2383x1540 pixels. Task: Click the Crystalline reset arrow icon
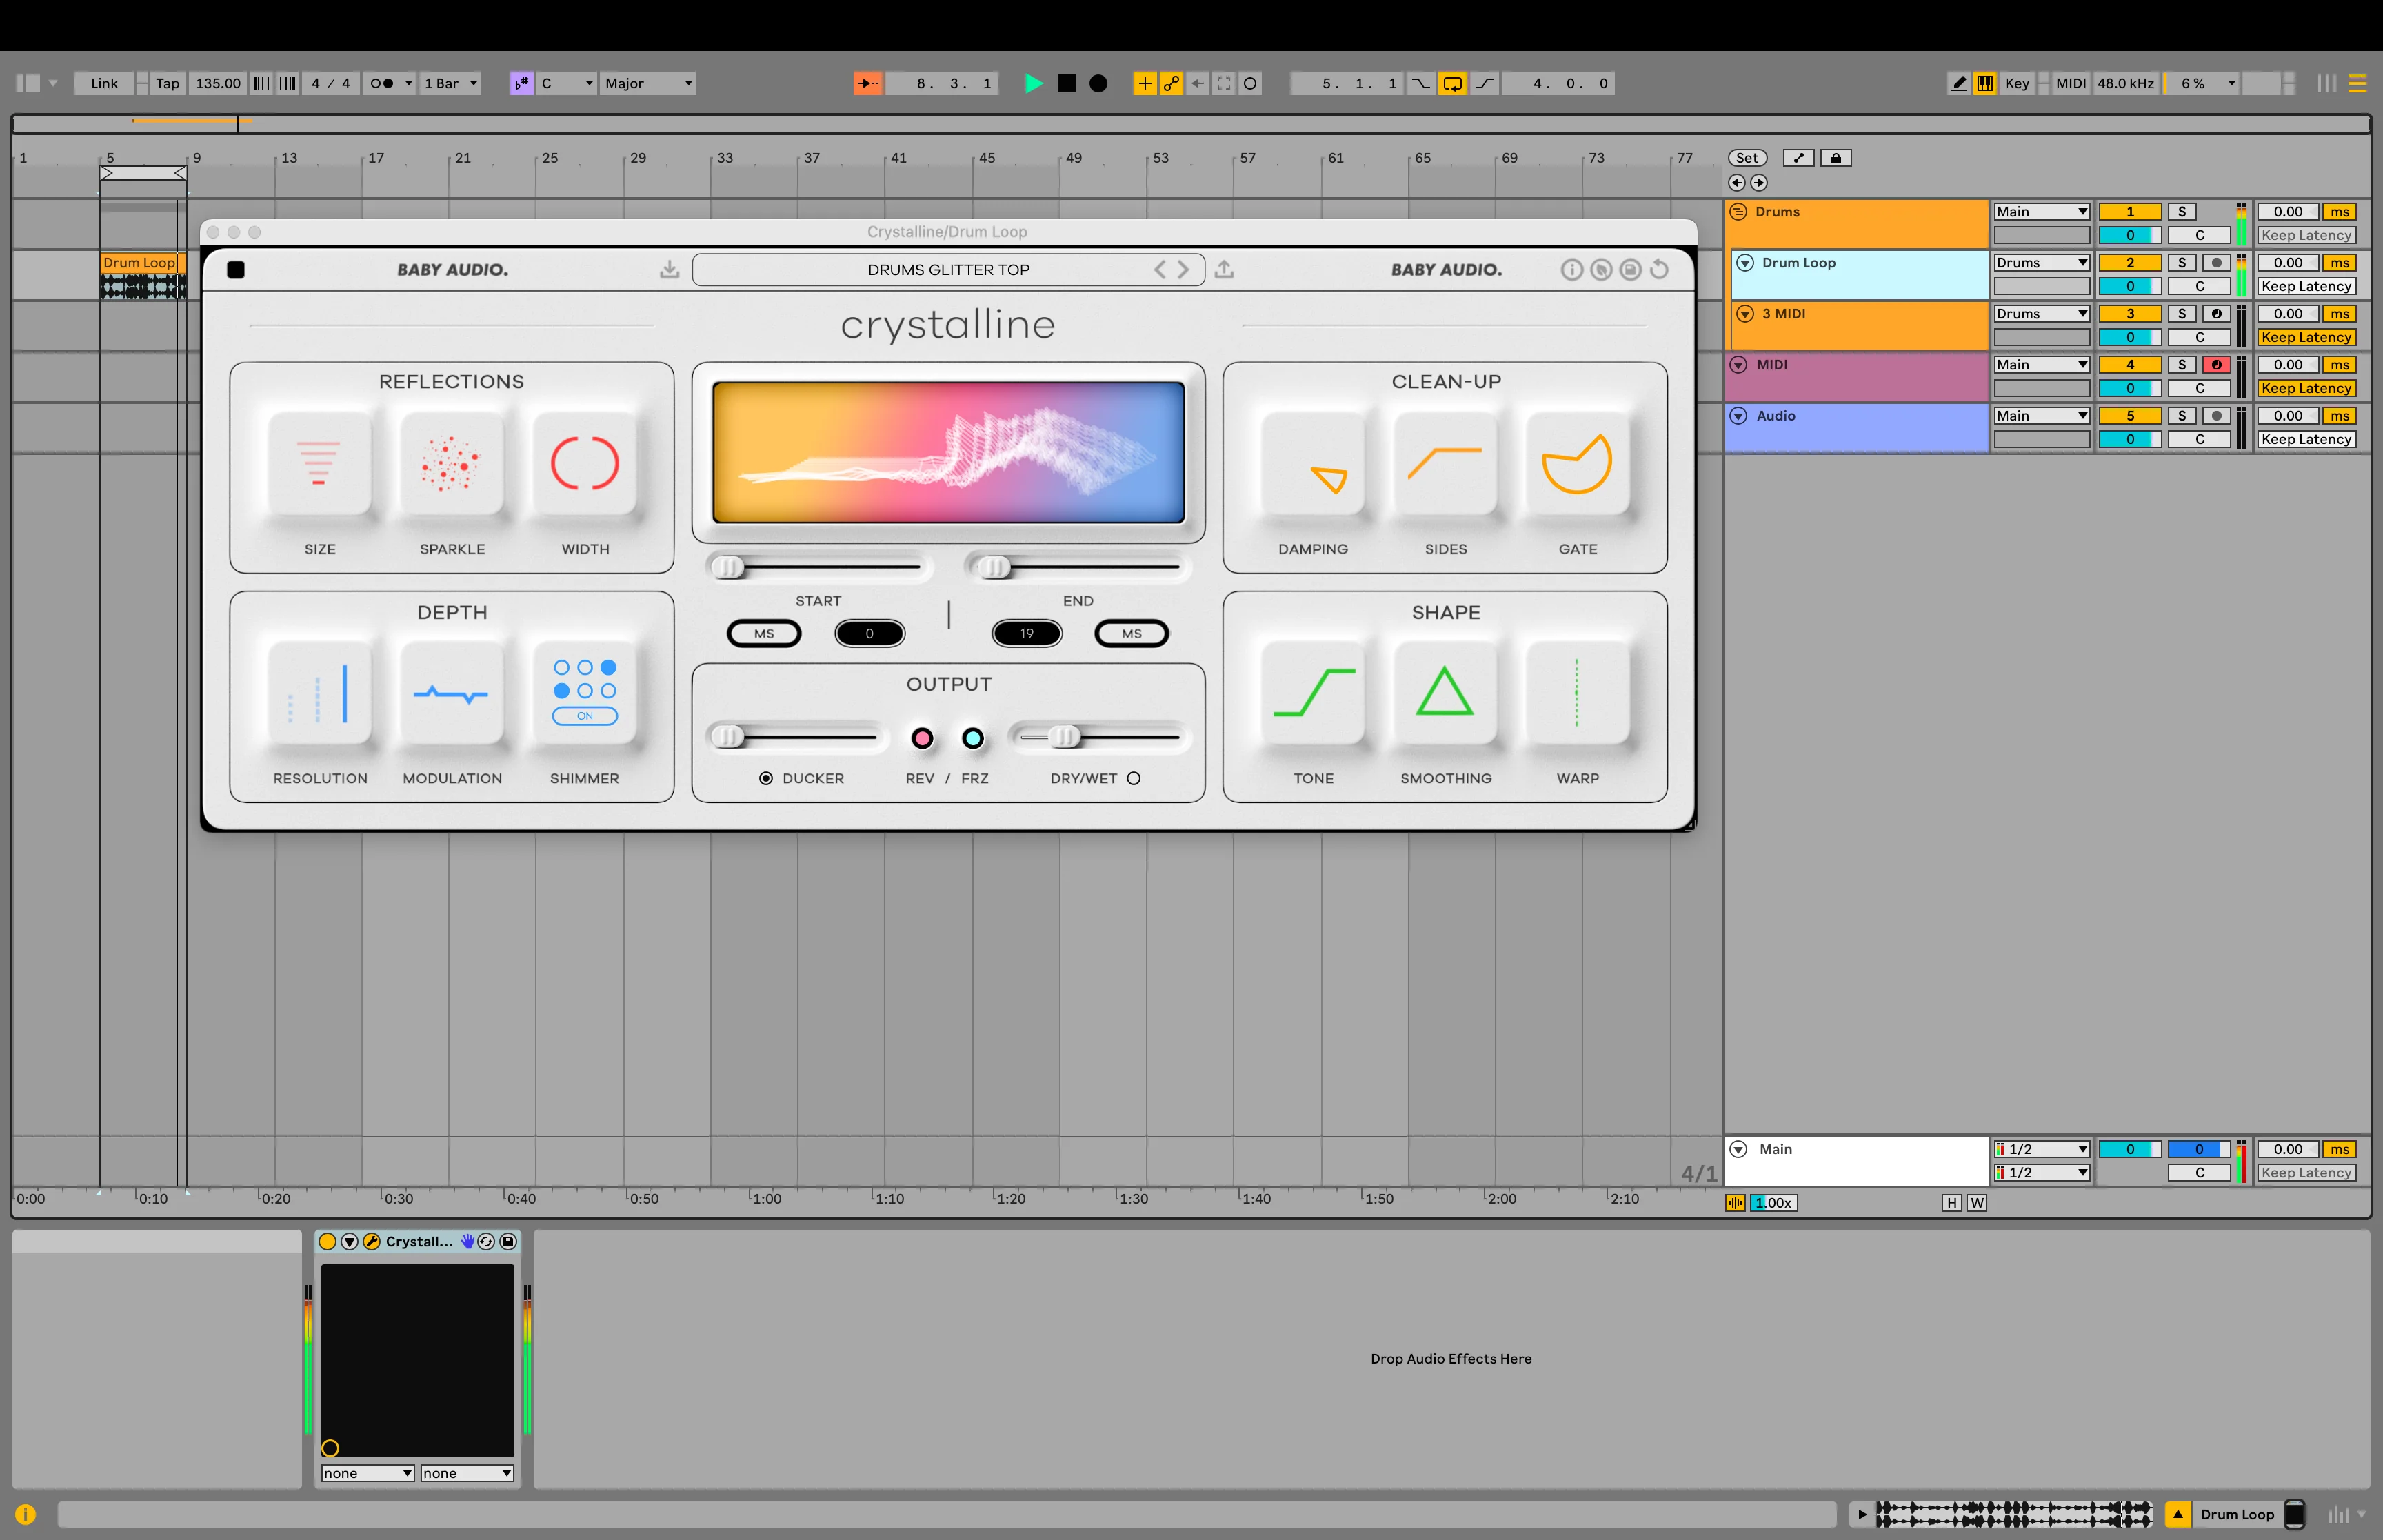click(x=1660, y=270)
